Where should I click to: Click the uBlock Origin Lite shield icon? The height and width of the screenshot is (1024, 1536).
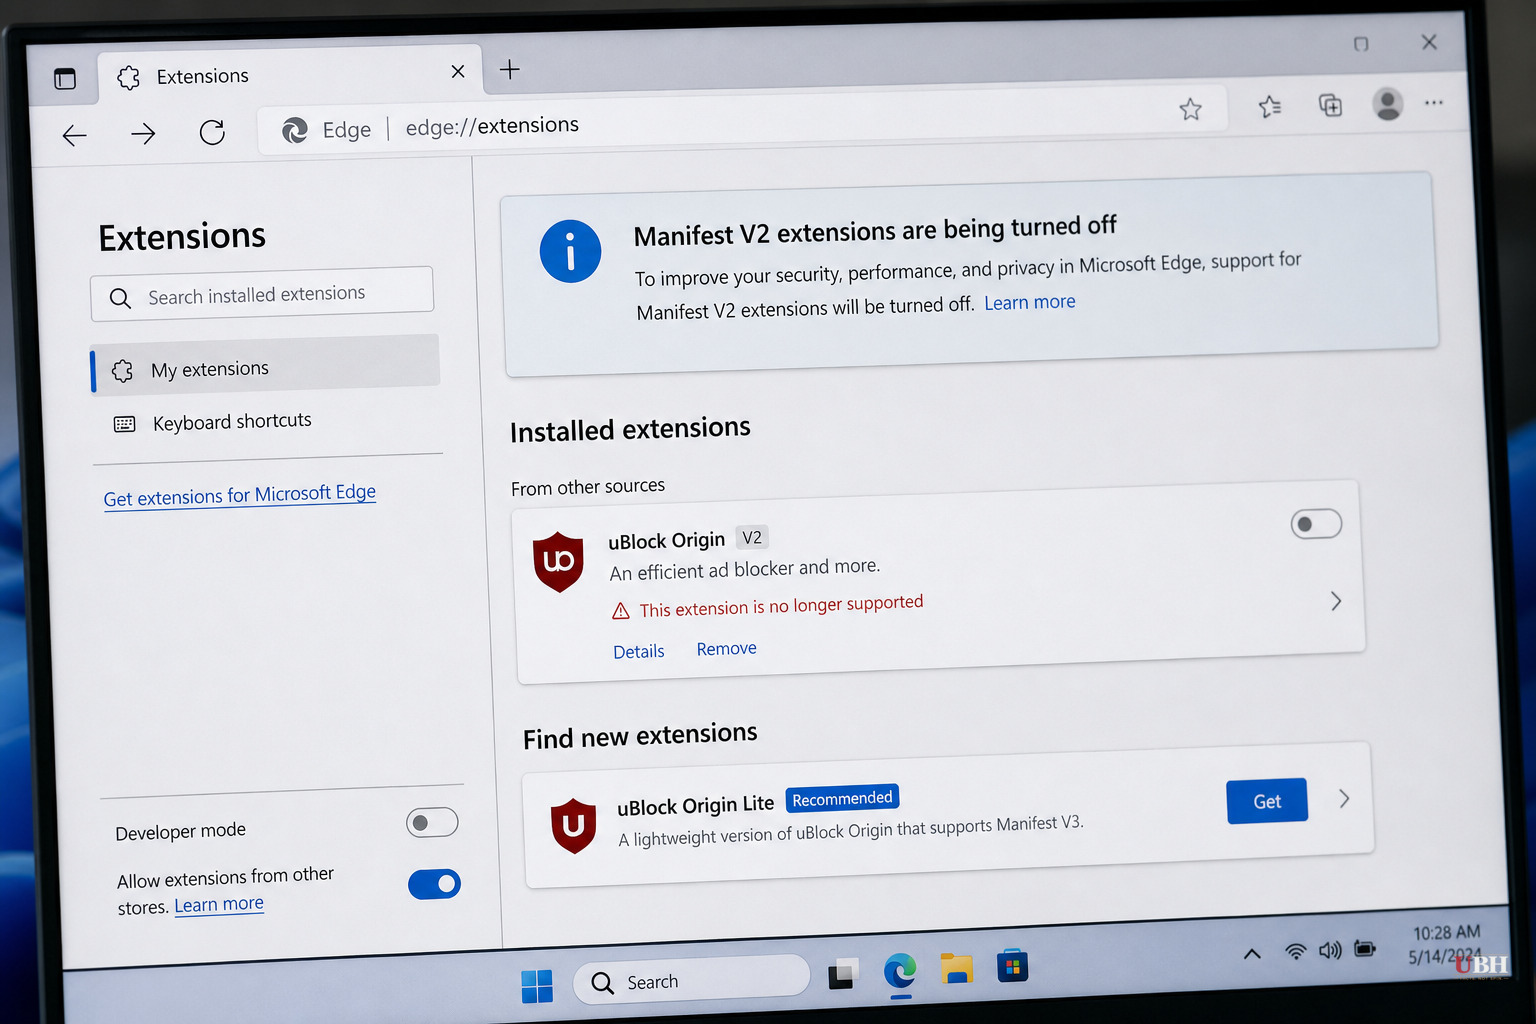point(574,825)
